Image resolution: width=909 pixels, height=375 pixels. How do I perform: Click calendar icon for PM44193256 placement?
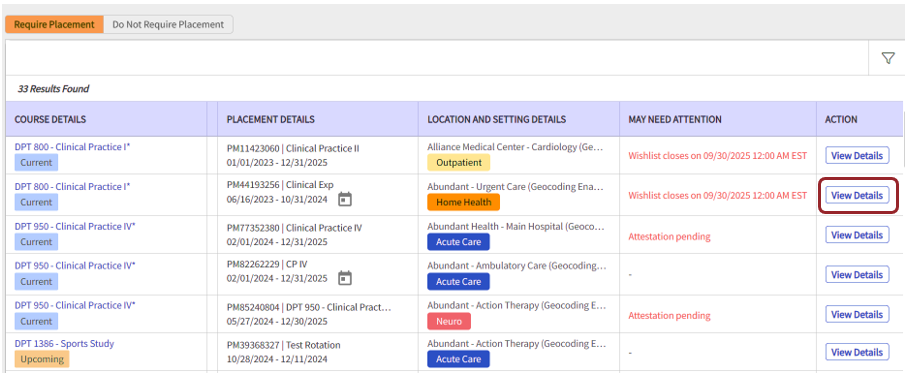pyautogui.click(x=345, y=199)
